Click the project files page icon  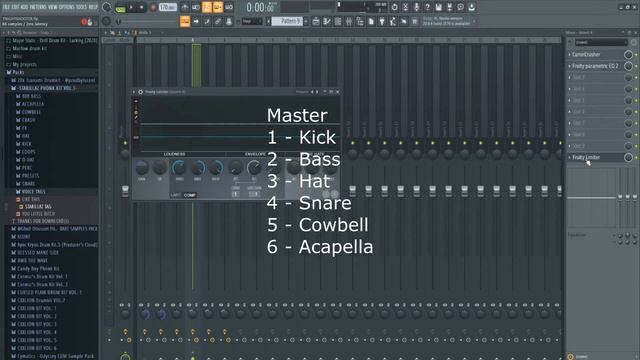tap(371, 22)
